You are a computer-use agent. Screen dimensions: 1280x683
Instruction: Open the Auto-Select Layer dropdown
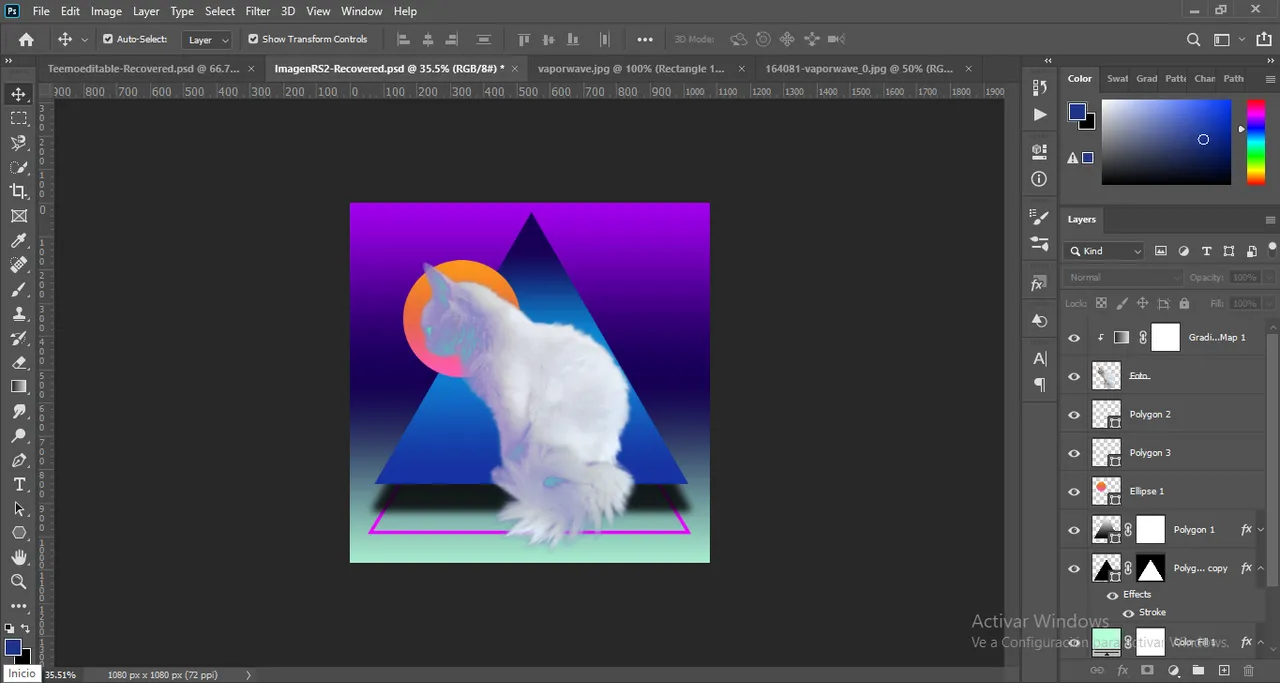click(208, 40)
